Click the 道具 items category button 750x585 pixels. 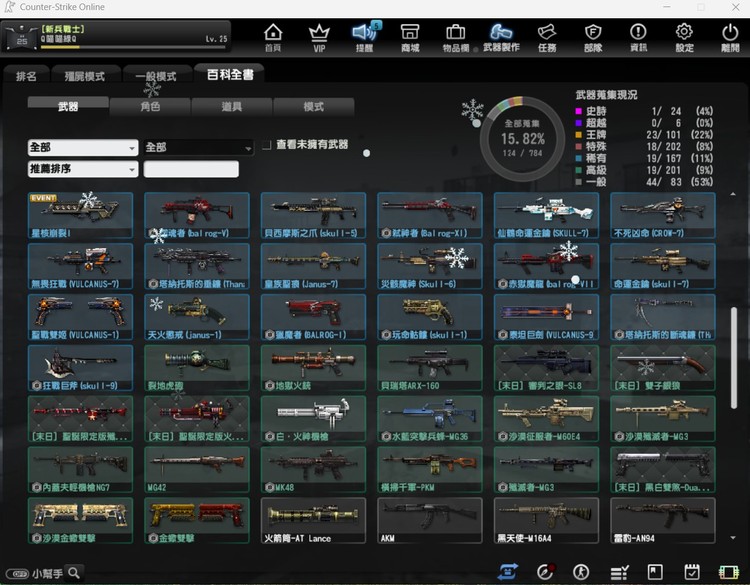click(x=232, y=106)
